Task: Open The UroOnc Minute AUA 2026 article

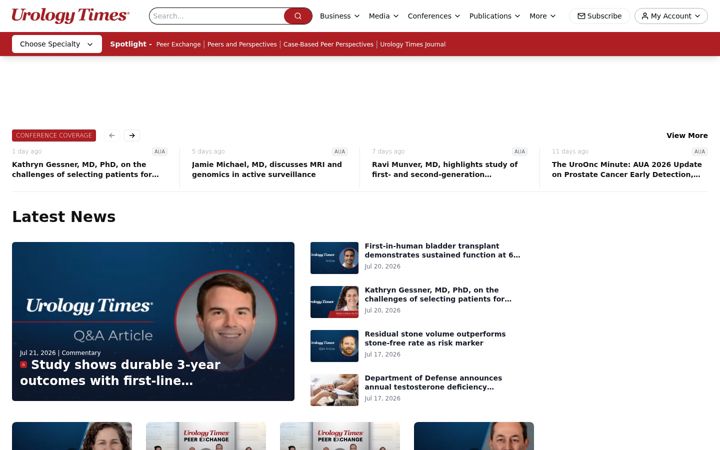Action: pos(627,169)
